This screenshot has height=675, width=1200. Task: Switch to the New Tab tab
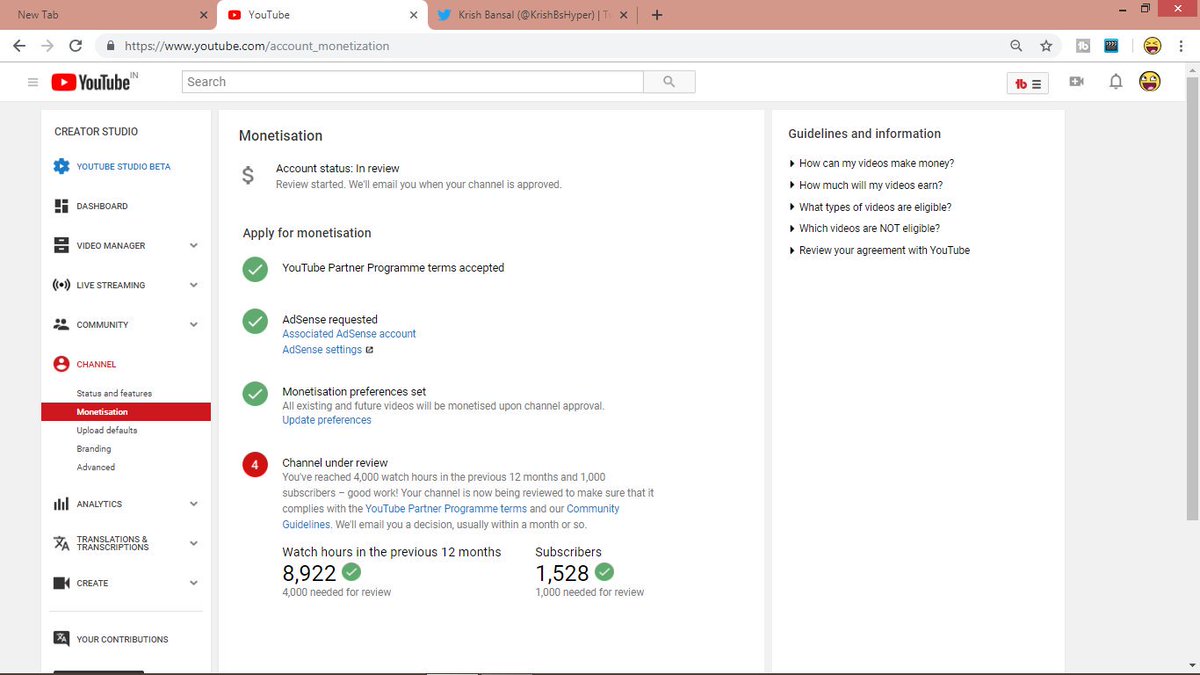(x=108, y=15)
